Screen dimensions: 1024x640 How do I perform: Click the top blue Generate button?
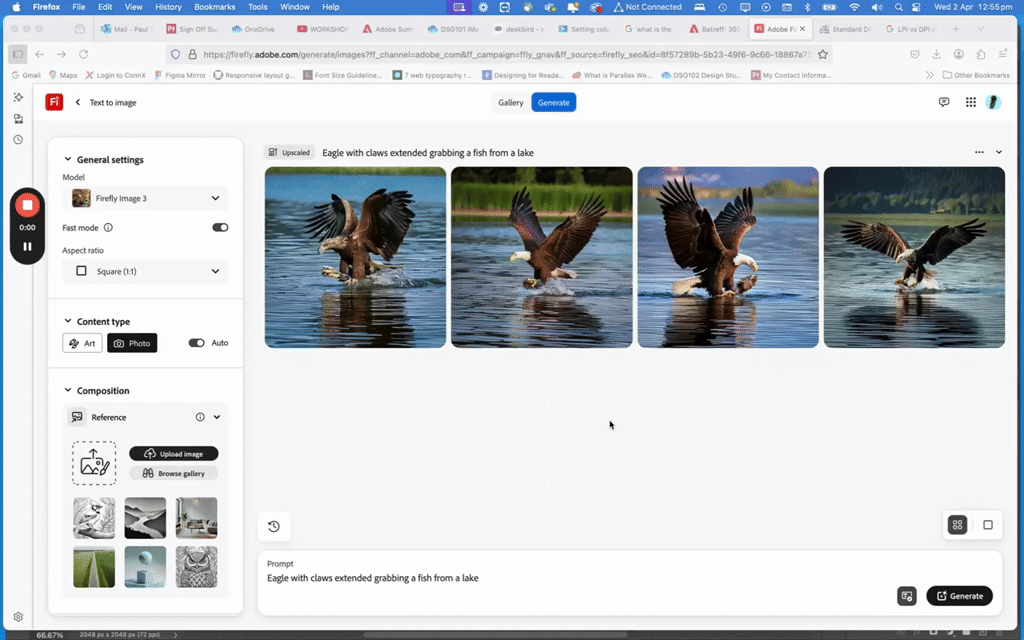pyautogui.click(x=553, y=103)
